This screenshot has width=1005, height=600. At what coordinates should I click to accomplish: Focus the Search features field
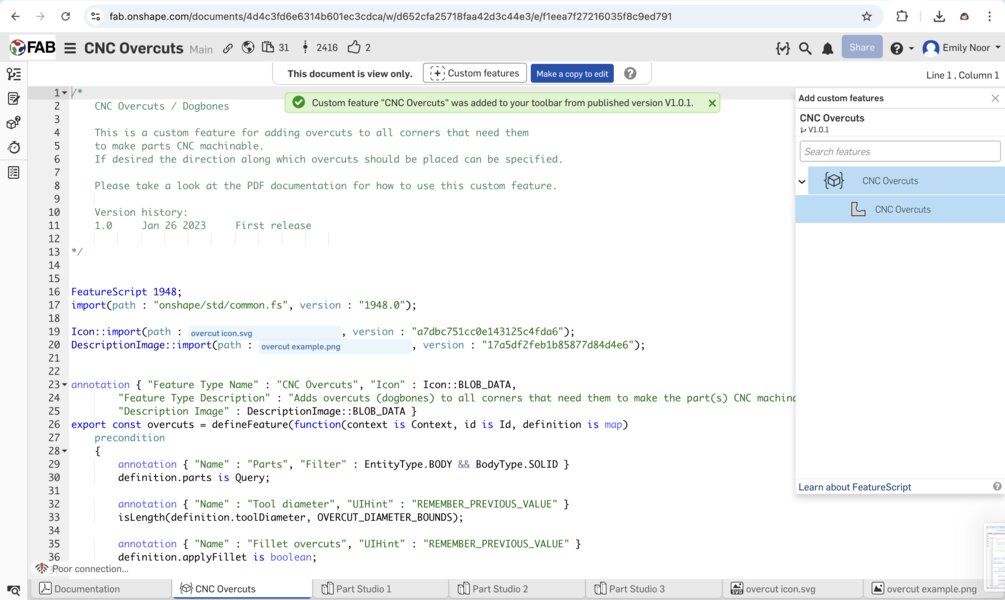[899, 151]
